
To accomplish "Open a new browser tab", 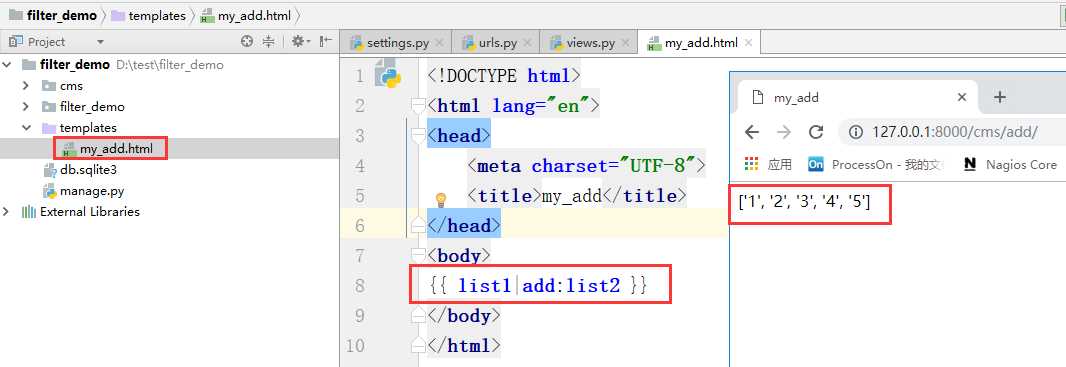I will tap(999, 97).
